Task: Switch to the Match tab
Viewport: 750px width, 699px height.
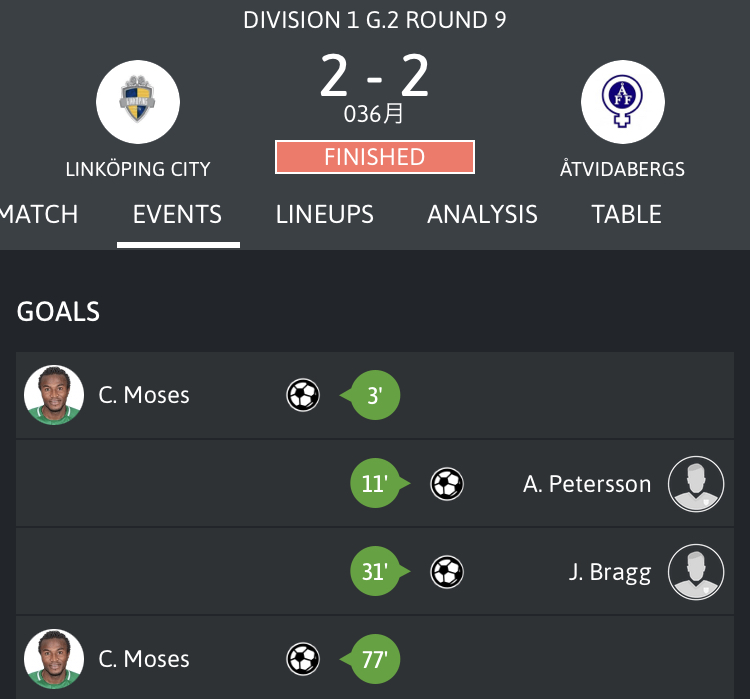Action: pyautogui.click(x=40, y=214)
